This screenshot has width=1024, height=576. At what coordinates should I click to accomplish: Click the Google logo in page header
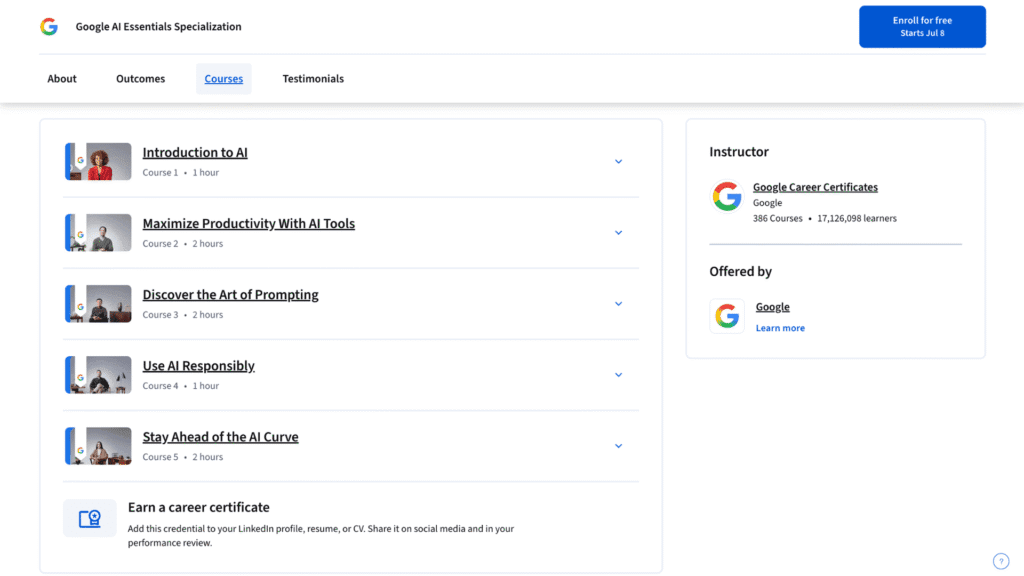49,26
